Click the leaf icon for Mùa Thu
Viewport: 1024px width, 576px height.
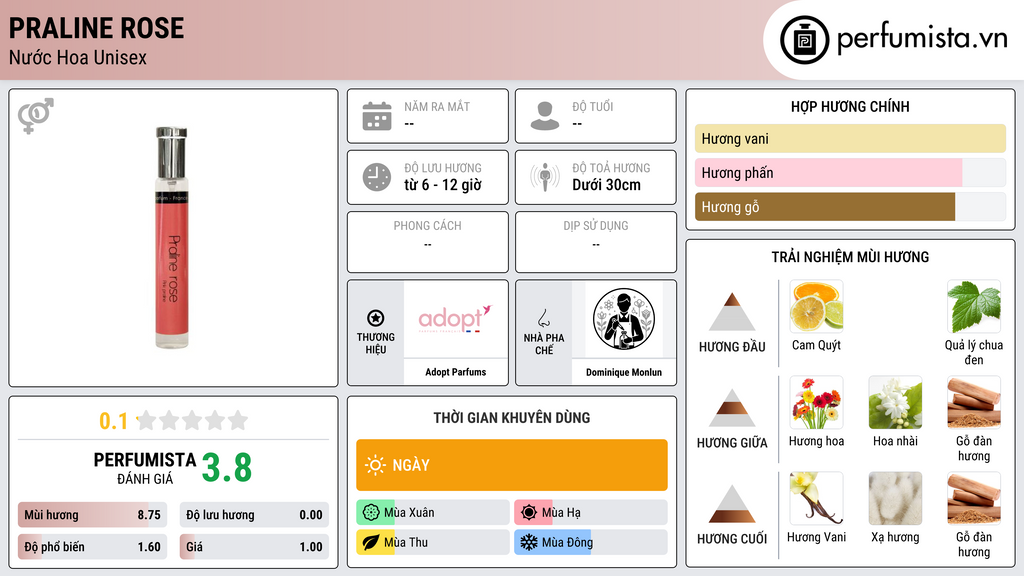coord(370,542)
